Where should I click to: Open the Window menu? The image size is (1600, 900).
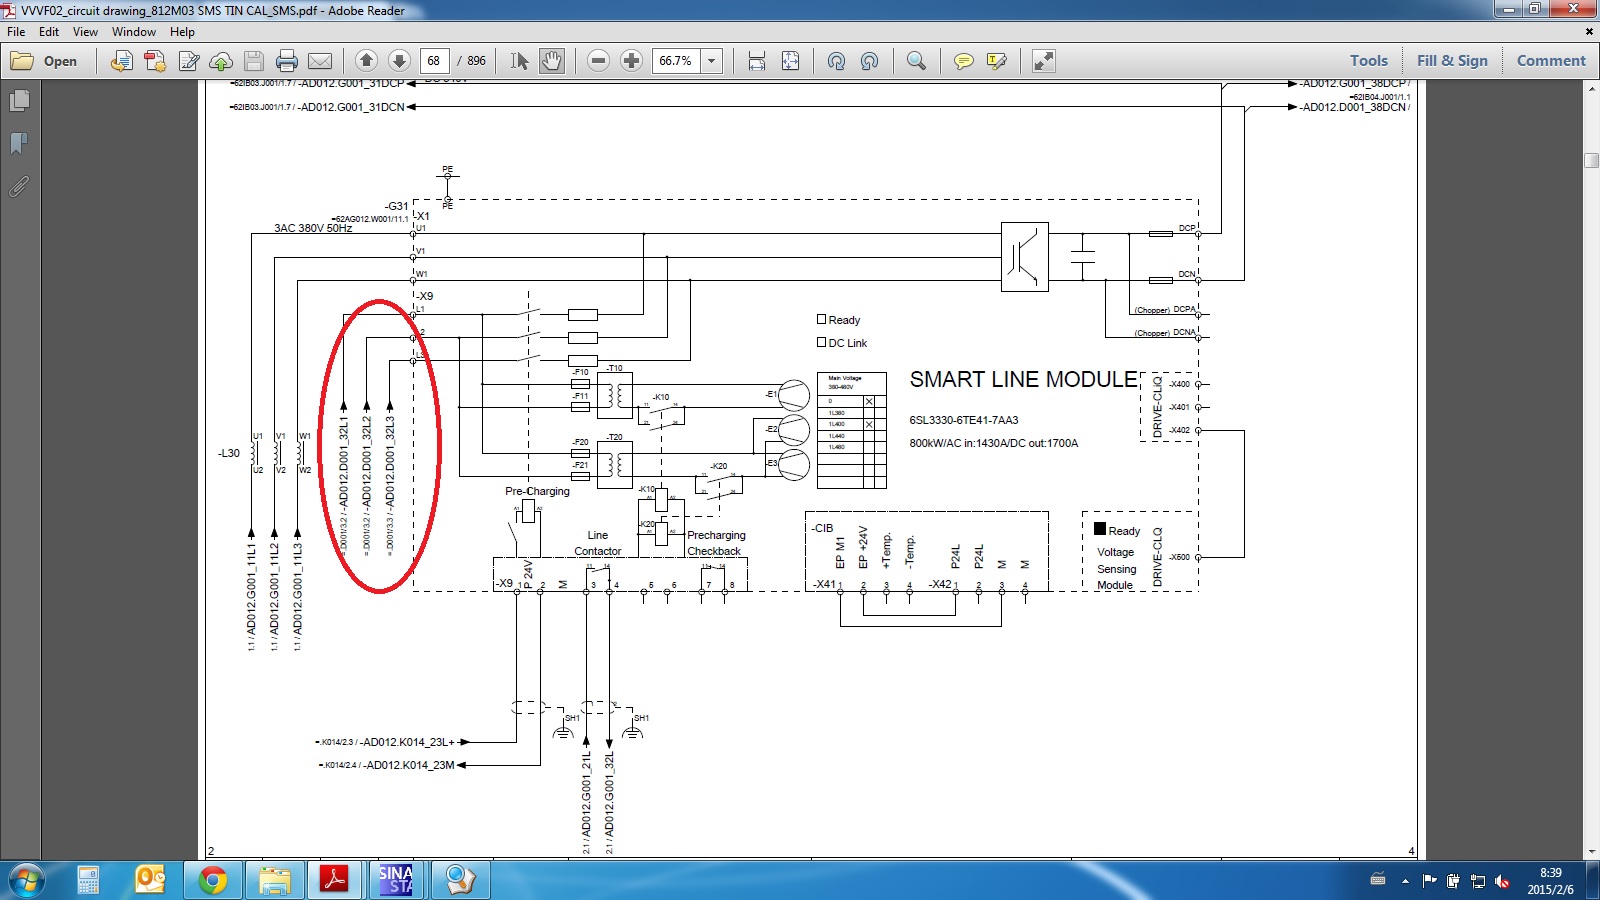133,32
